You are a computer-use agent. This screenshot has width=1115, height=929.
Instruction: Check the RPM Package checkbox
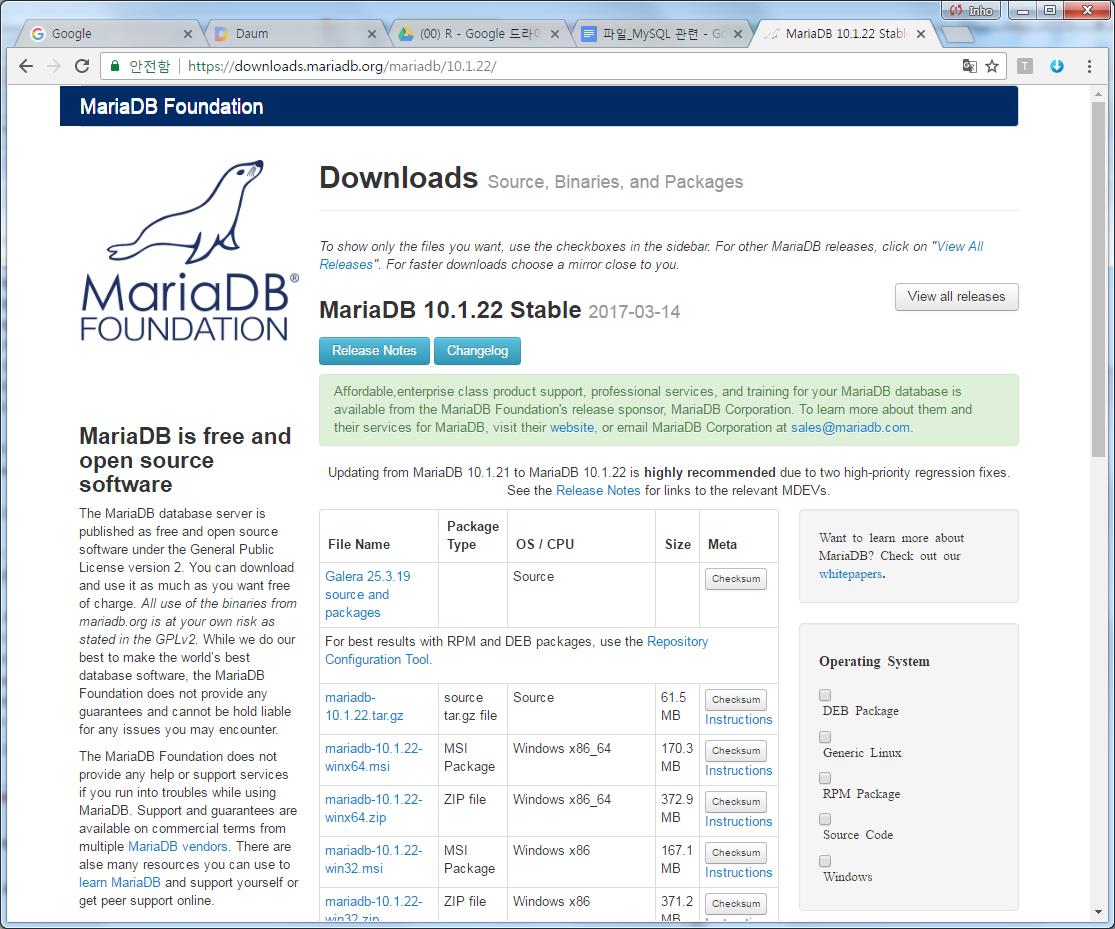coord(825,778)
